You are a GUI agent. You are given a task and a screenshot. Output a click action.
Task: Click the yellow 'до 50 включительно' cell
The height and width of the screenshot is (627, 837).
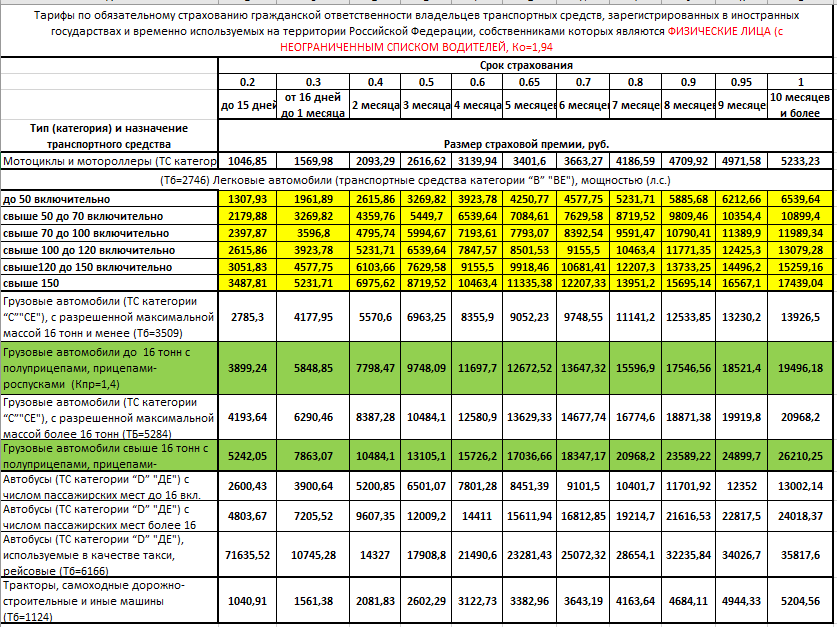(109, 198)
